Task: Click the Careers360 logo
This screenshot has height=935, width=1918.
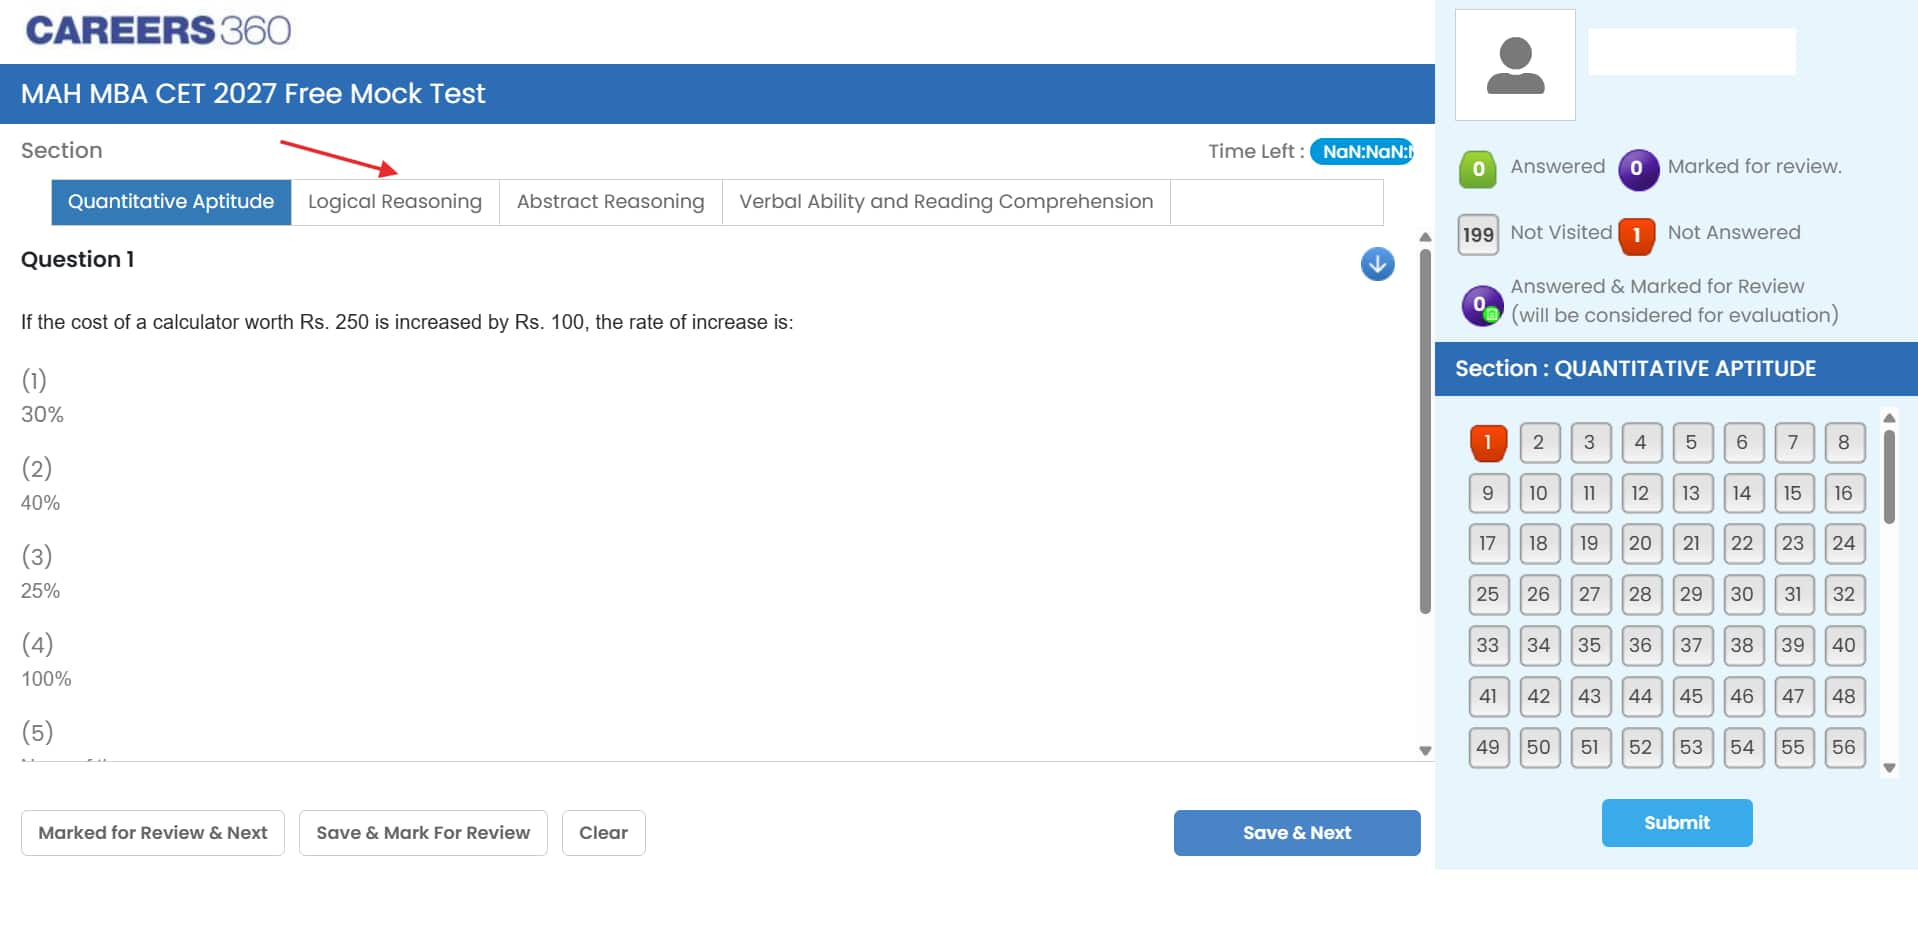Action: click(158, 30)
